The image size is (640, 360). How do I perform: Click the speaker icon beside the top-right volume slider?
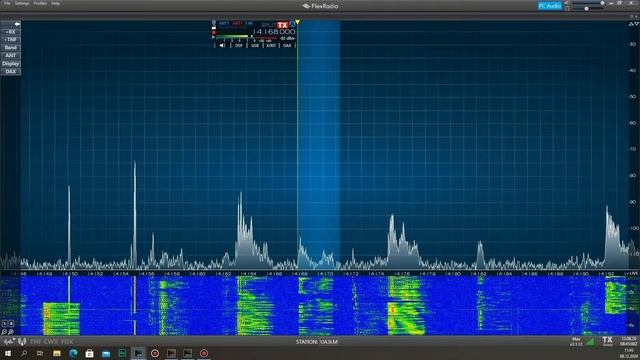click(x=566, y=3)
